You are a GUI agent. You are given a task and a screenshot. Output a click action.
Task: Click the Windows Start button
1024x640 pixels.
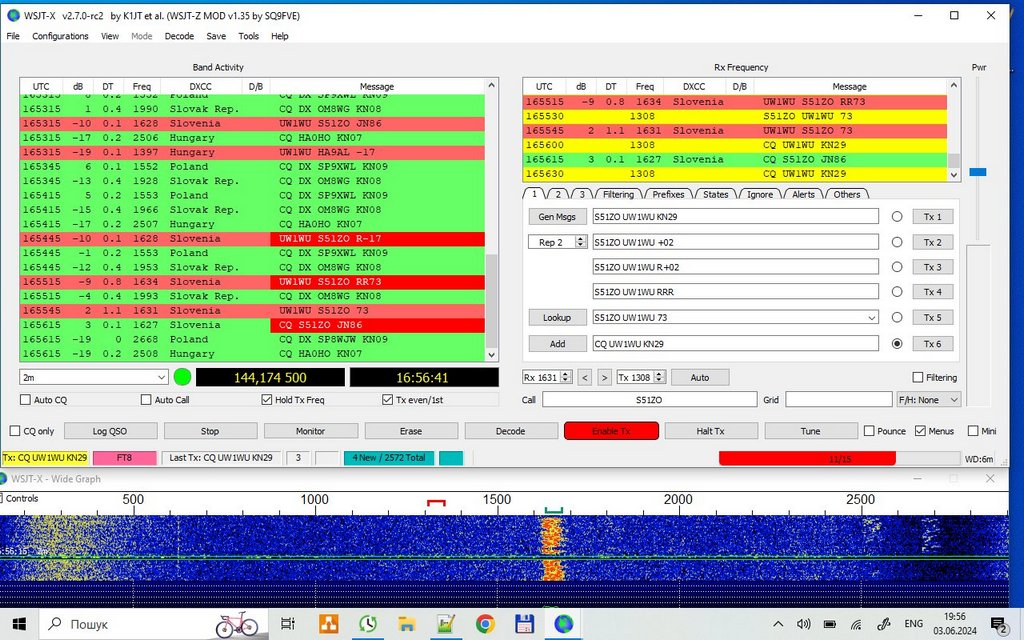pyautogui.click(x=19, y=624)
